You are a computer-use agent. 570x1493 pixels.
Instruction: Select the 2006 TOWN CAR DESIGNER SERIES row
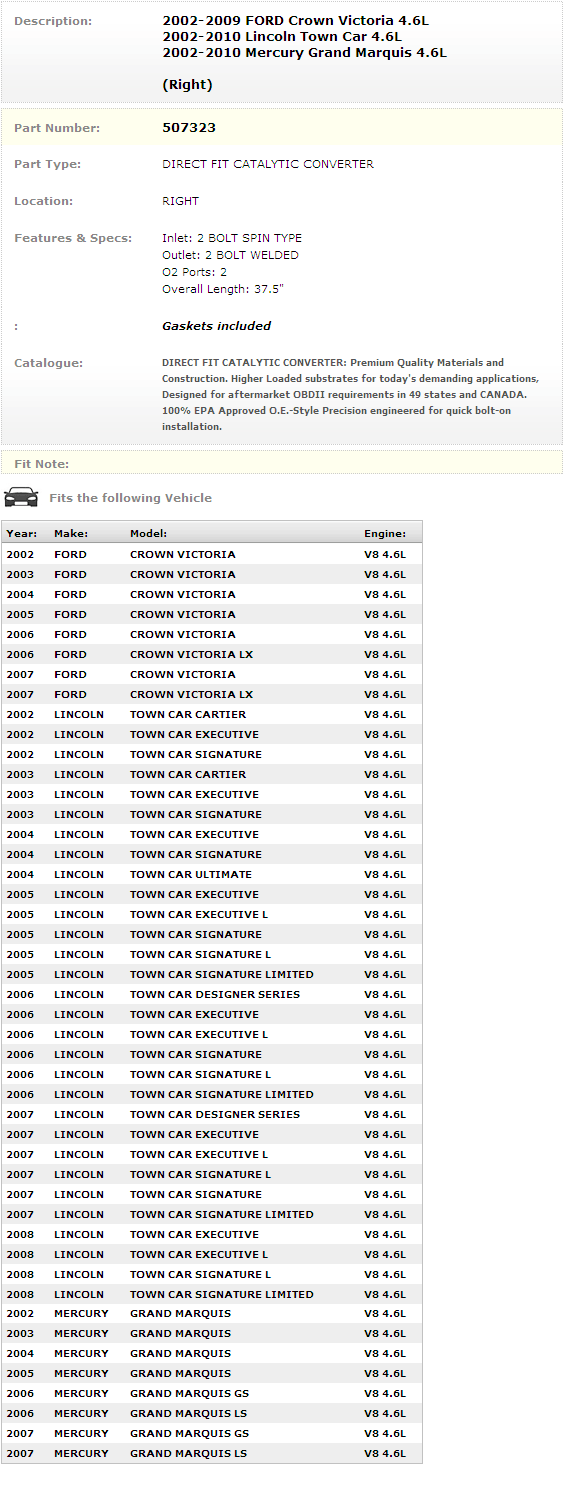coord(212,994)
